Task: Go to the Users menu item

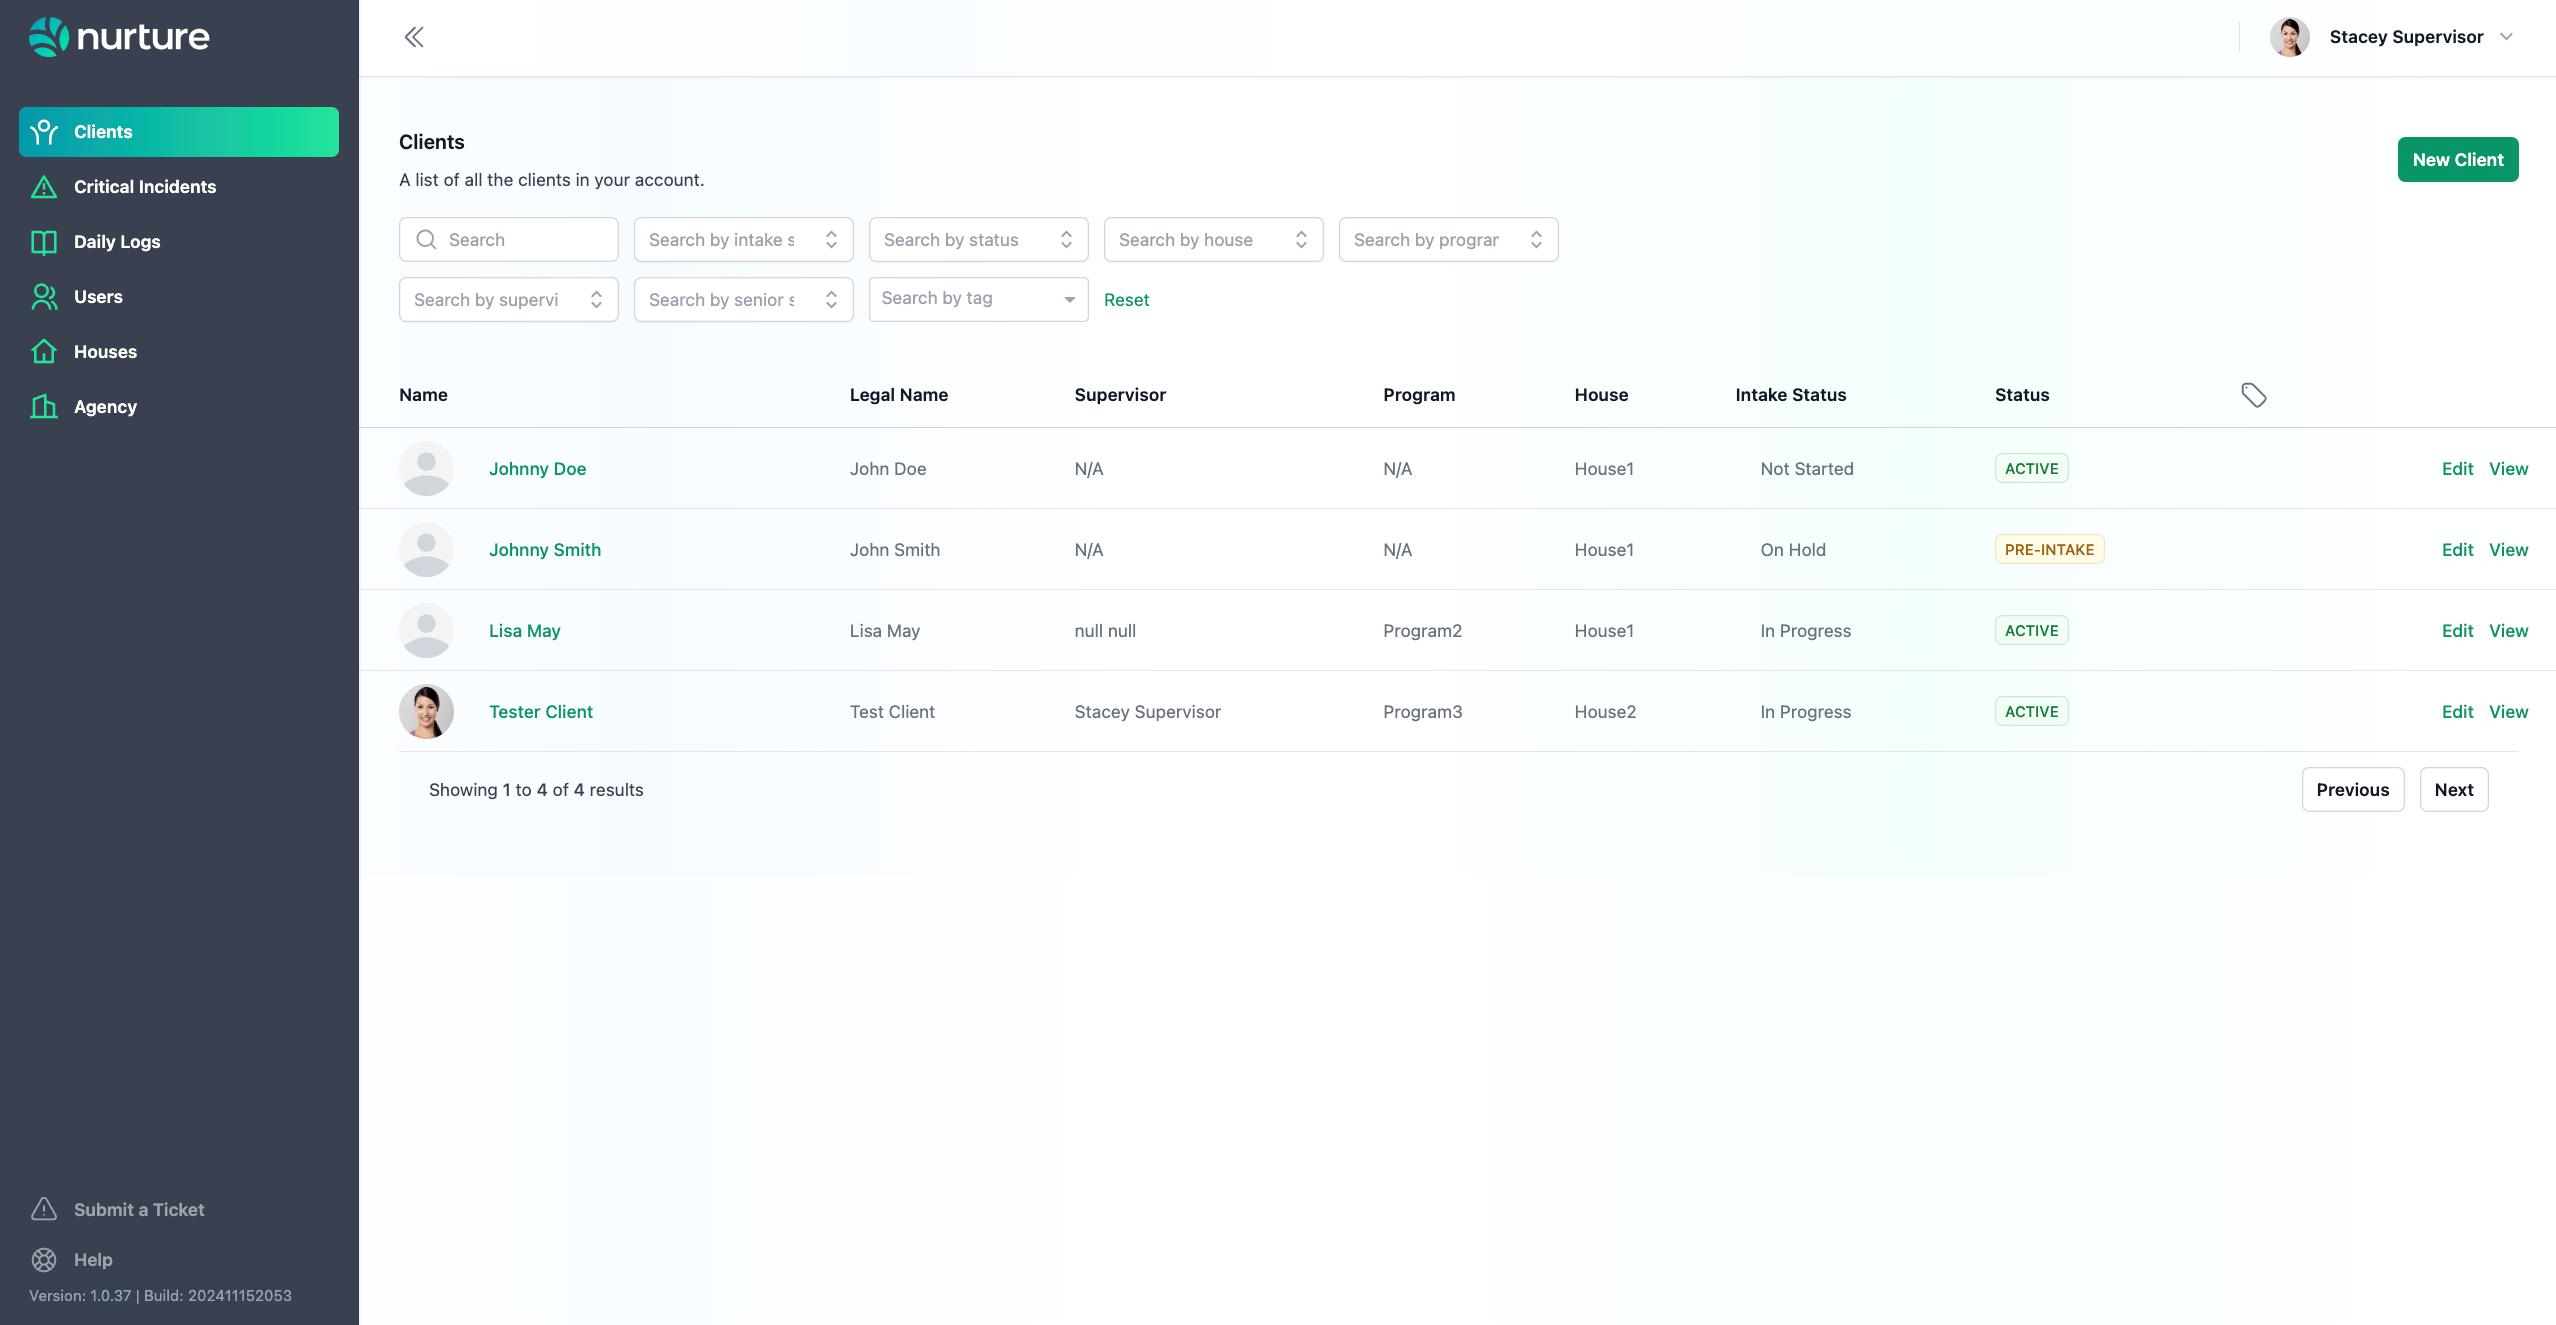Action: [x=98, y=297]
